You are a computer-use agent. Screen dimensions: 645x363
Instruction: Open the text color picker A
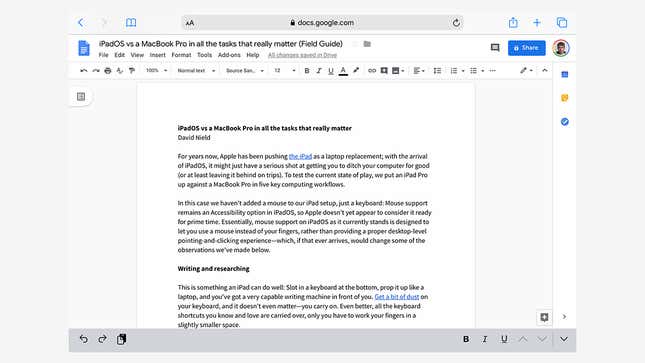coord(343,71)
